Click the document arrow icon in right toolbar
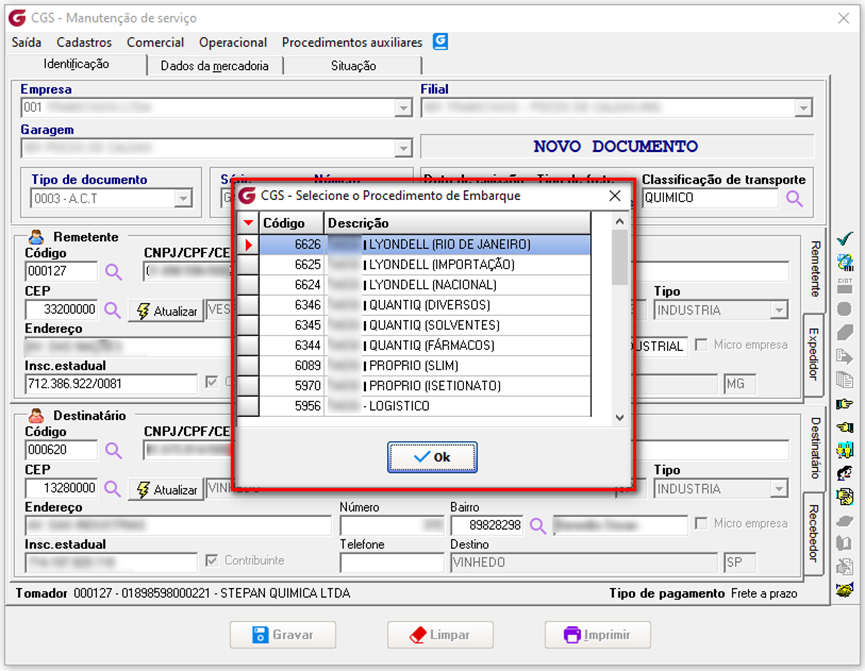This screenshot has height=671, width=865. [x=845, y=356]
